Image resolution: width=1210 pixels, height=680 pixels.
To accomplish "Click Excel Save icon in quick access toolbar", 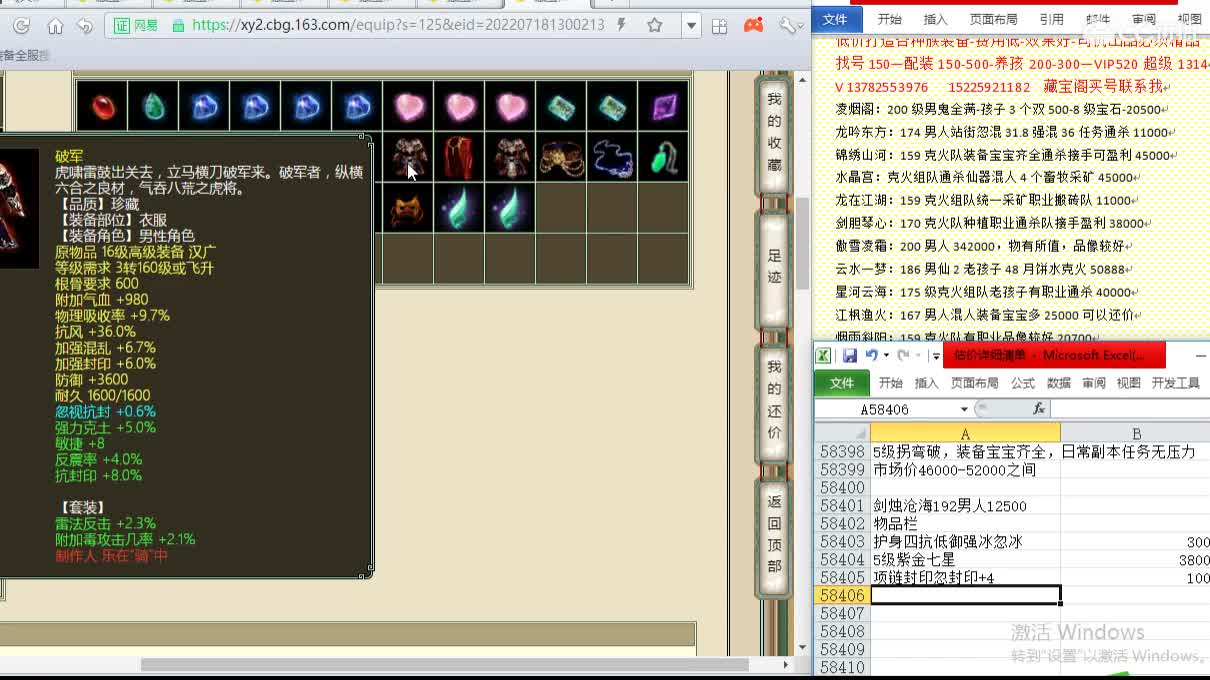I will coord(849,356).
